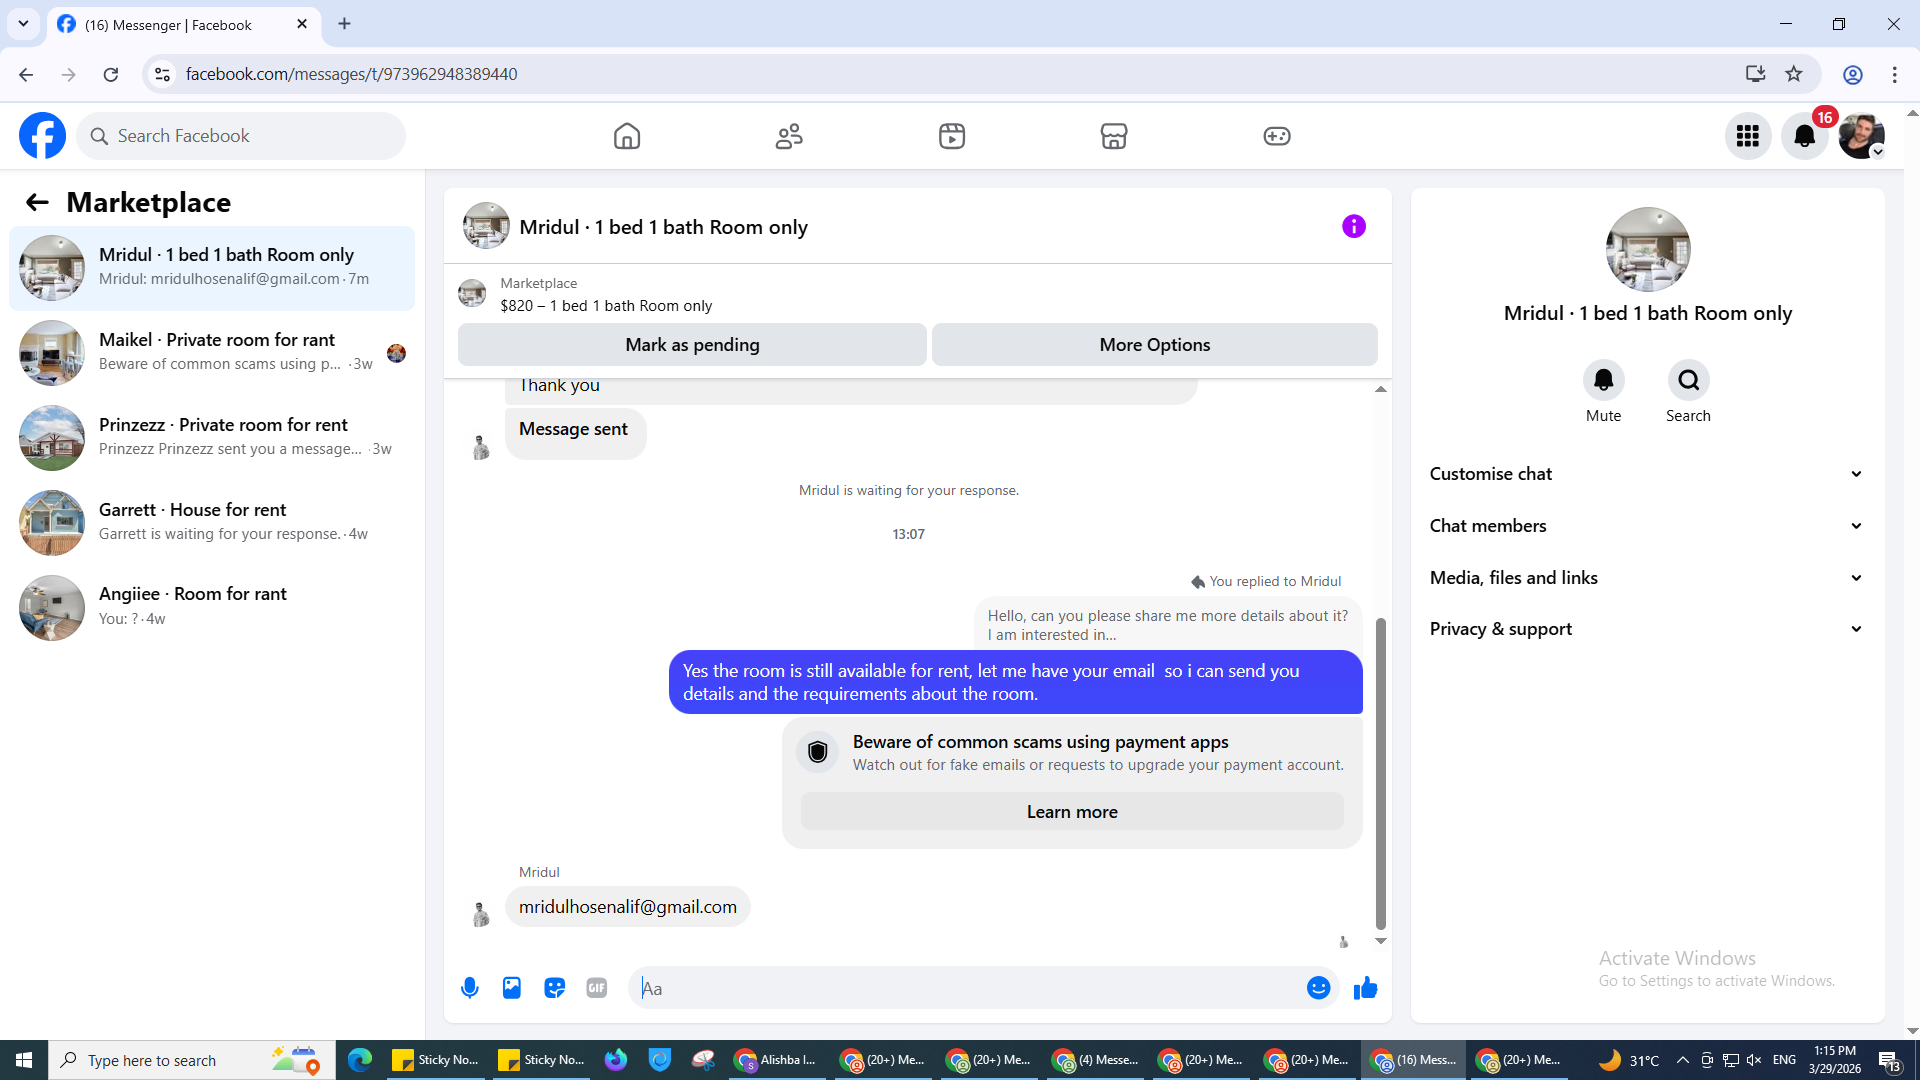This screenshot has height=1080, width=1920.
Task: Open Microsoft Edge from the taskbar
Action: pyautogui.click(x=360, y=1060)
